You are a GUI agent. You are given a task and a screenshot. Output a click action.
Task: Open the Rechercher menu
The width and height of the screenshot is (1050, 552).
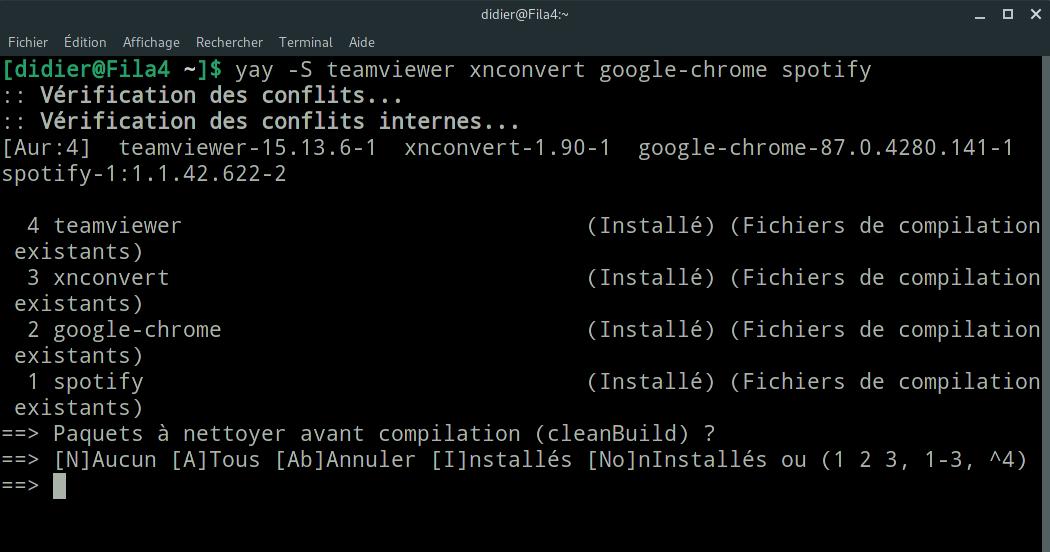coord(229,42)
